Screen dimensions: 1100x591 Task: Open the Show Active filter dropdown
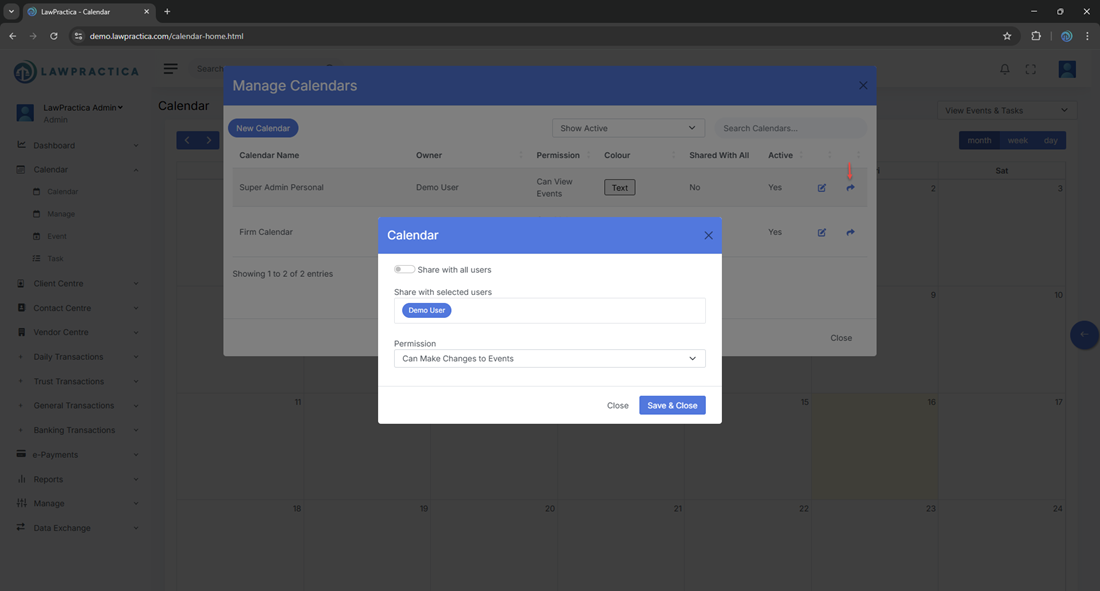point(628,128)
